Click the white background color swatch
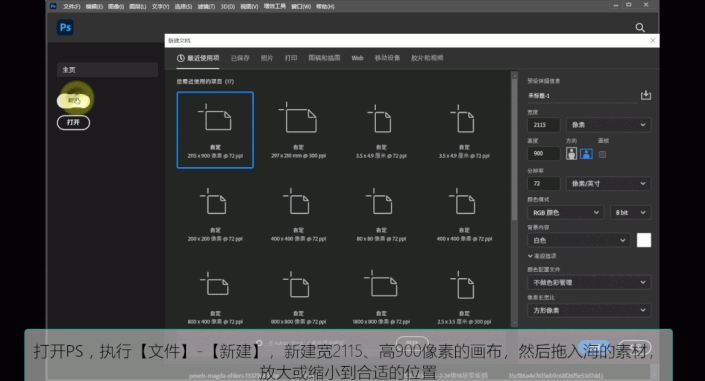The image size is (705, 381). coord(644,240)
